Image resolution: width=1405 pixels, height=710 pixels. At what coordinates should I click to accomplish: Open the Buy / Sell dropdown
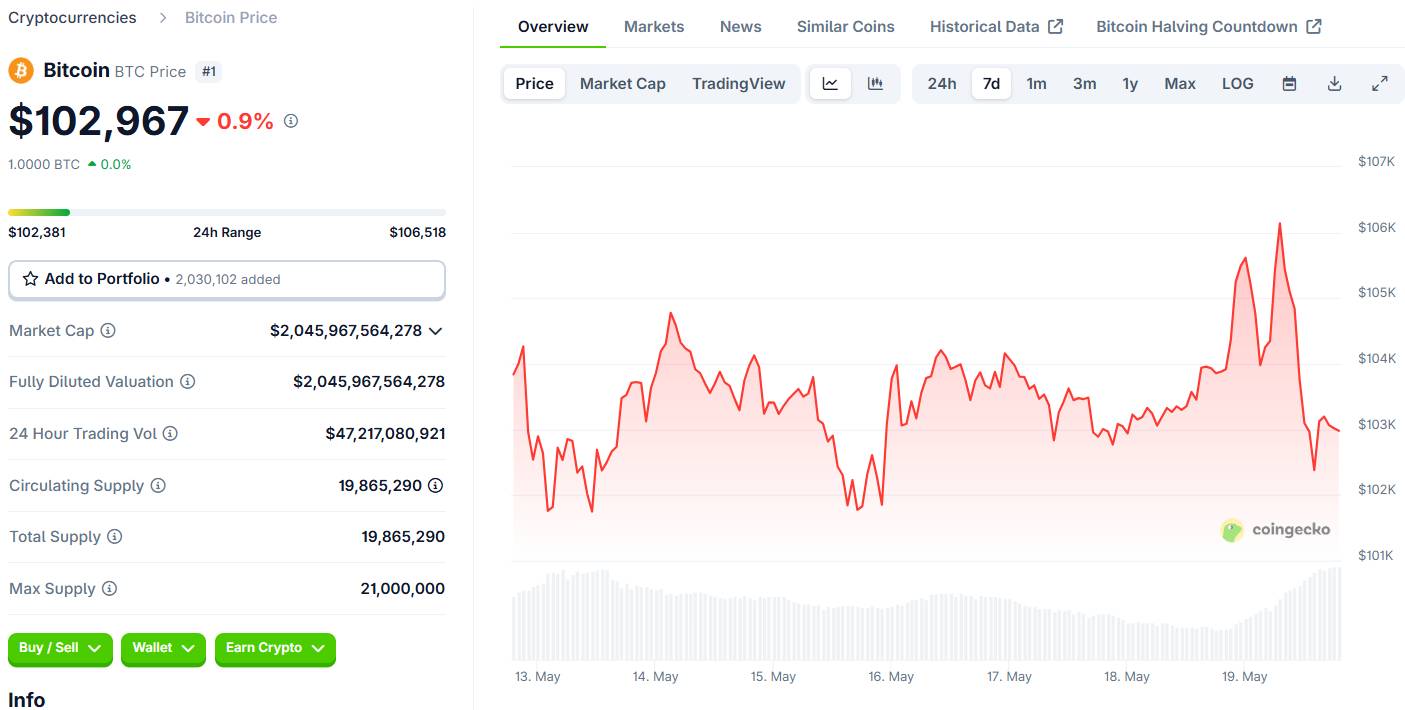click(60, 649)
